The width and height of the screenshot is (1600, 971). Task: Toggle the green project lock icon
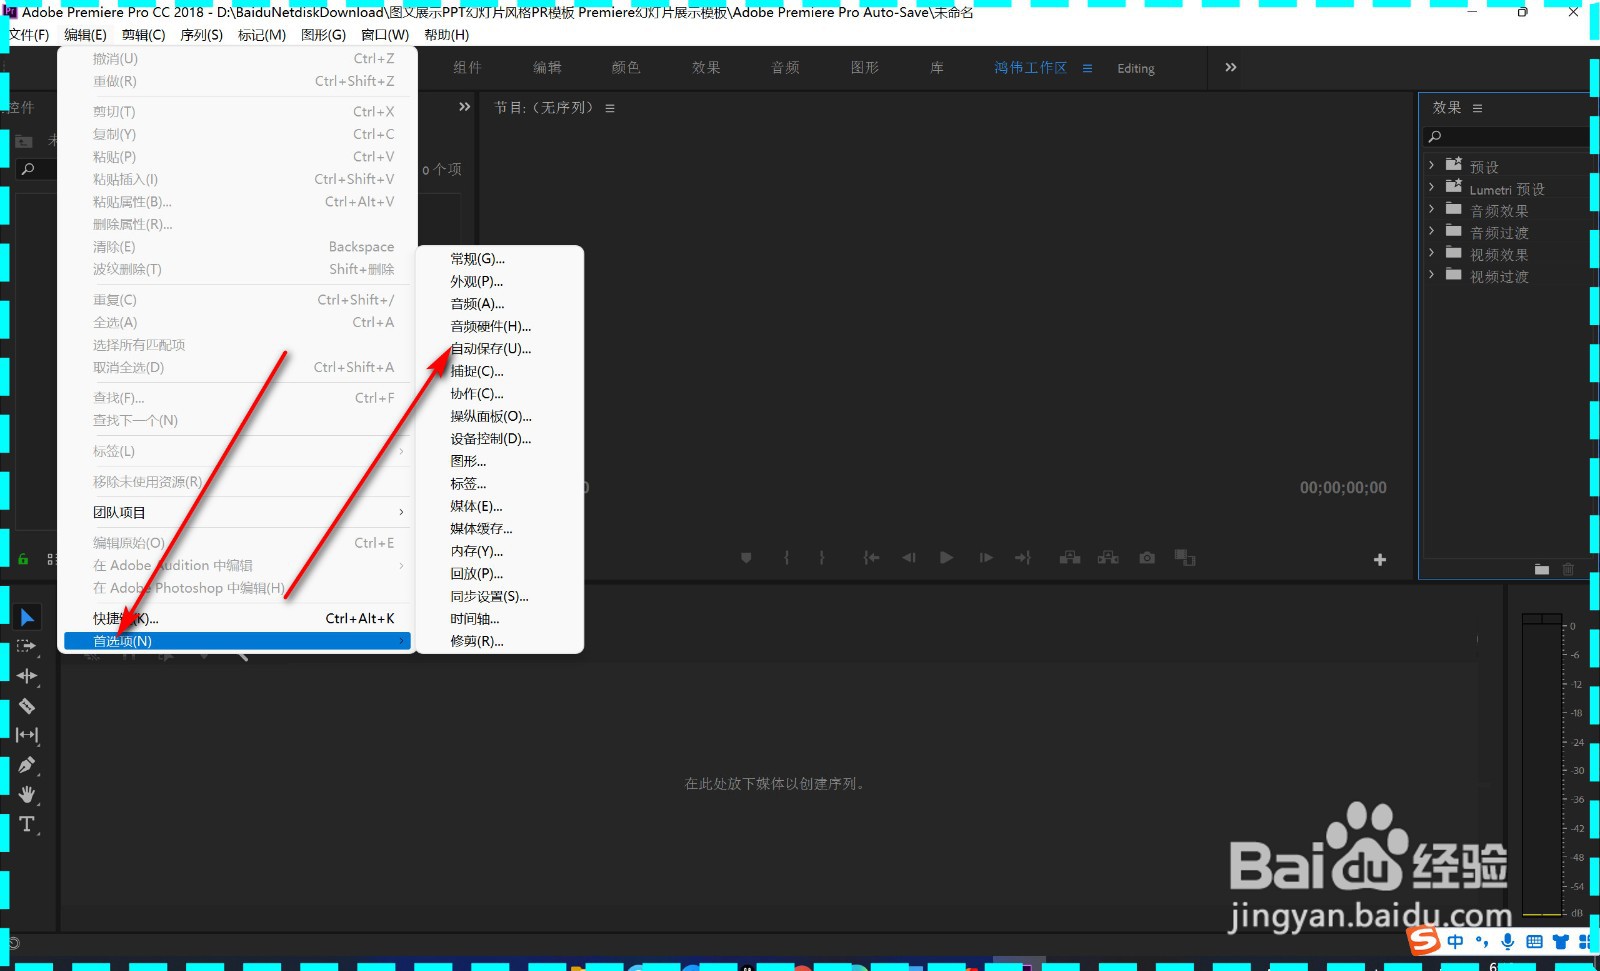click(x=23, y=559)
